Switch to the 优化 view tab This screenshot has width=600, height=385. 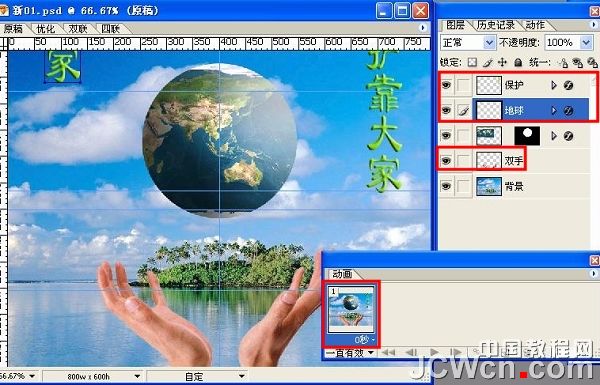click(46, 29)
